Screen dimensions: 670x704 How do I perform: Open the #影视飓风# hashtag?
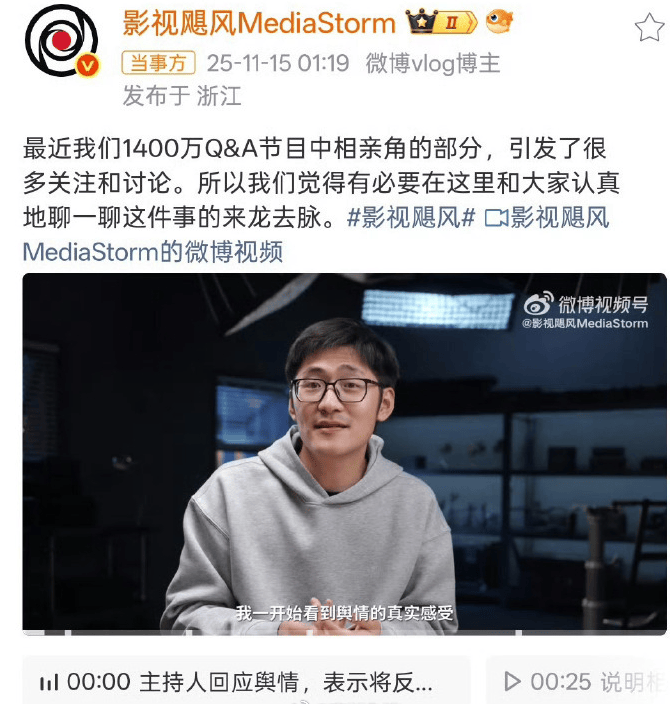[x=411, y=218]
